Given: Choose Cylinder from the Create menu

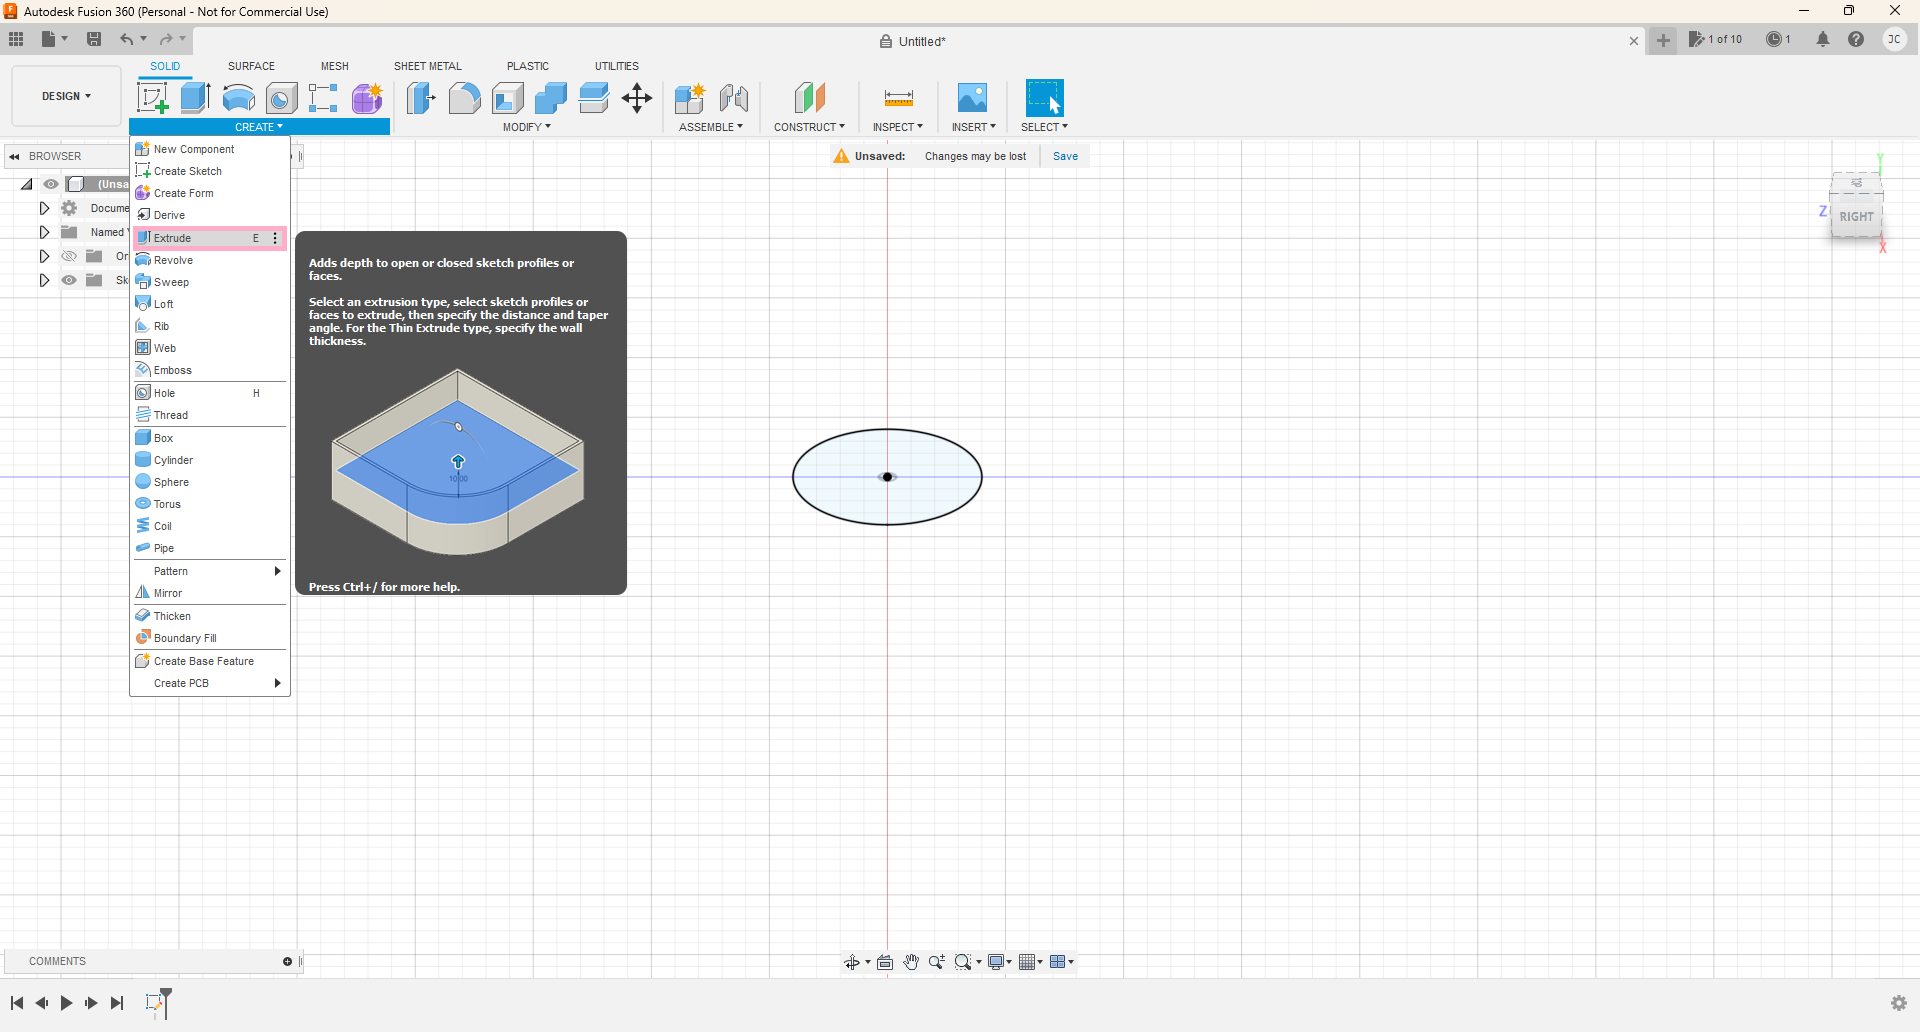Looking at the screenshot, I should pyautogui.click(x=210, y=460).
